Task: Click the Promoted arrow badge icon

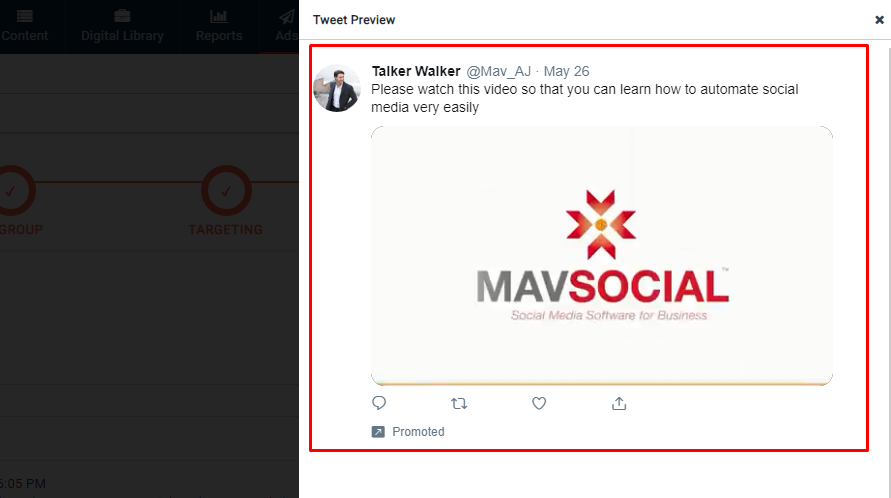Action: (378, 432)
